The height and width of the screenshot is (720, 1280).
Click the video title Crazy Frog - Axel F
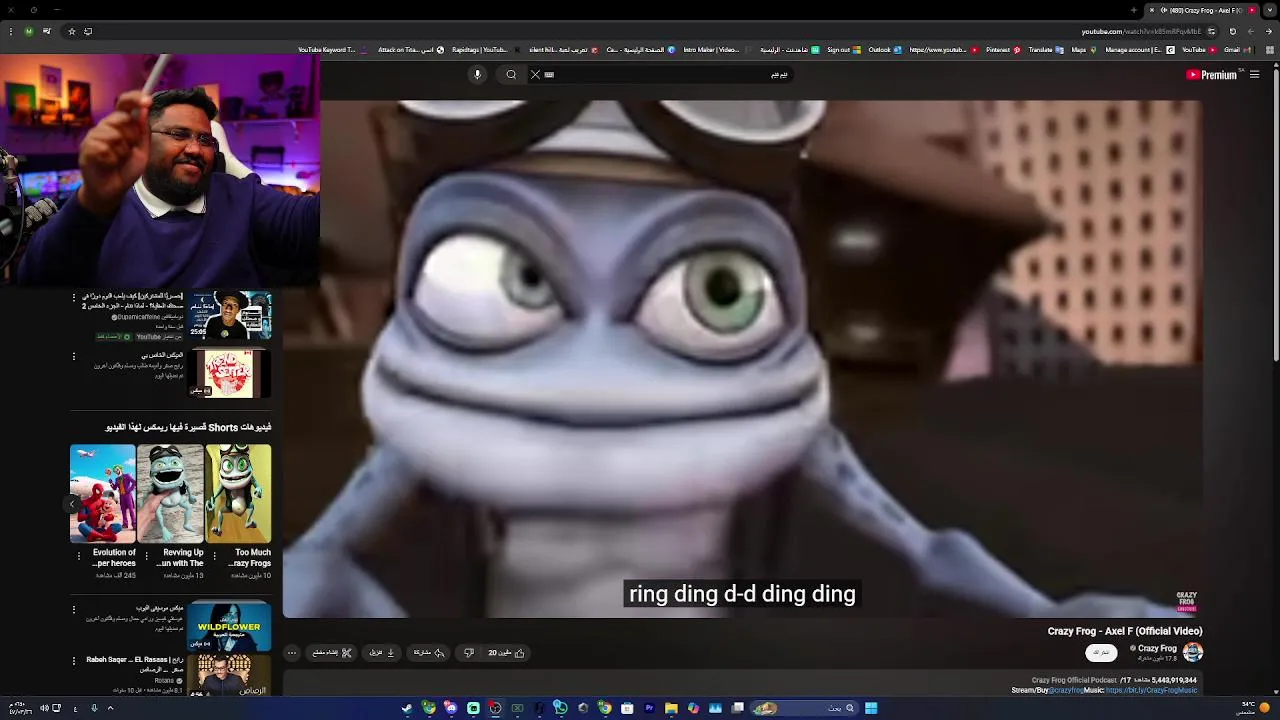pos(1125,631)
